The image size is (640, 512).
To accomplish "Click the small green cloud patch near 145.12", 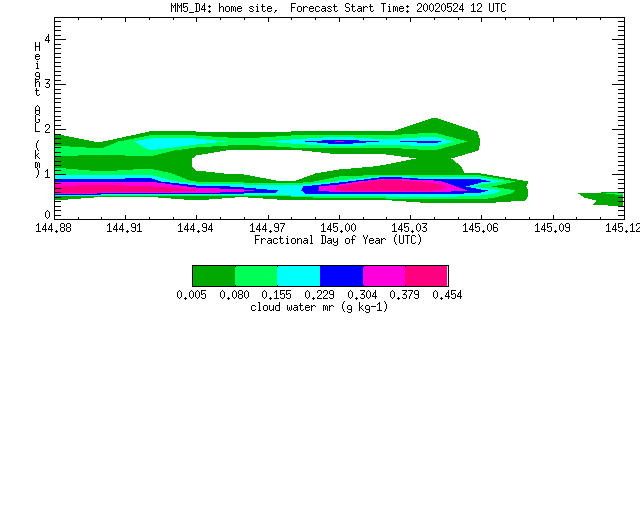I will tap(605, 199).
